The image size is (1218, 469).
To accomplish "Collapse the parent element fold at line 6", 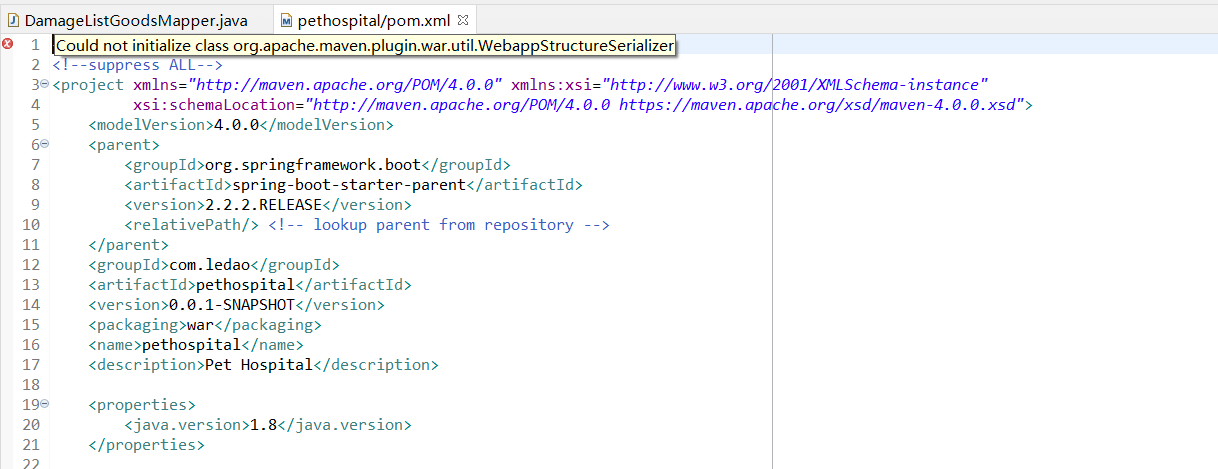I will (x=45, y=145).
